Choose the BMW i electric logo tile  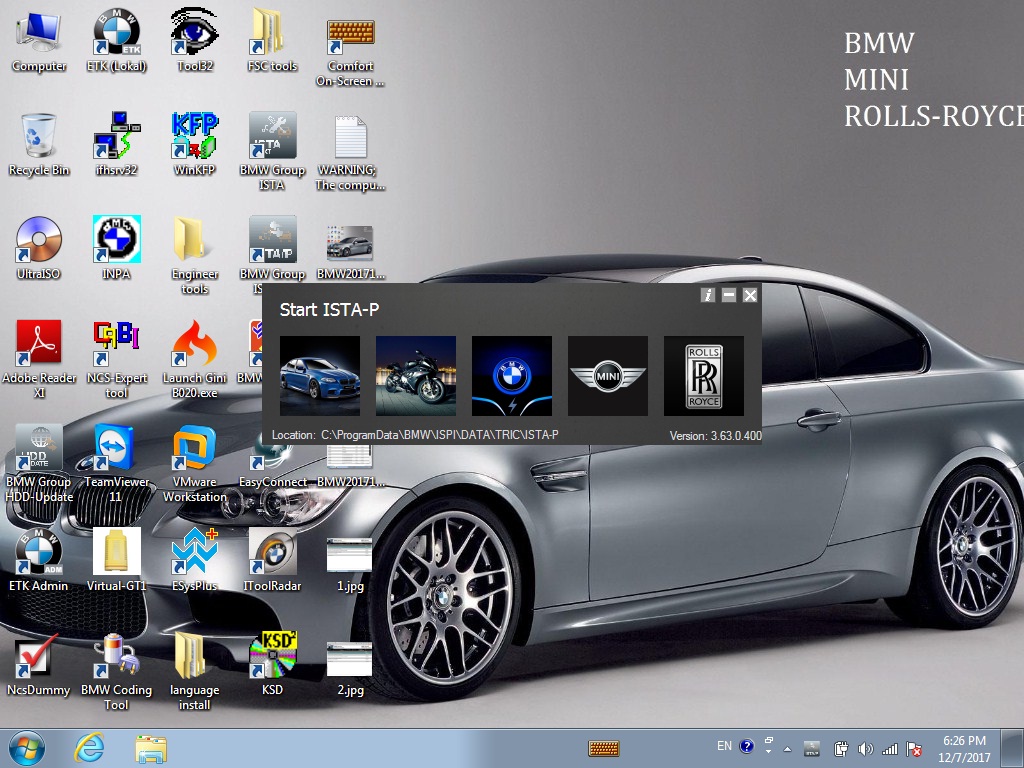511,376
